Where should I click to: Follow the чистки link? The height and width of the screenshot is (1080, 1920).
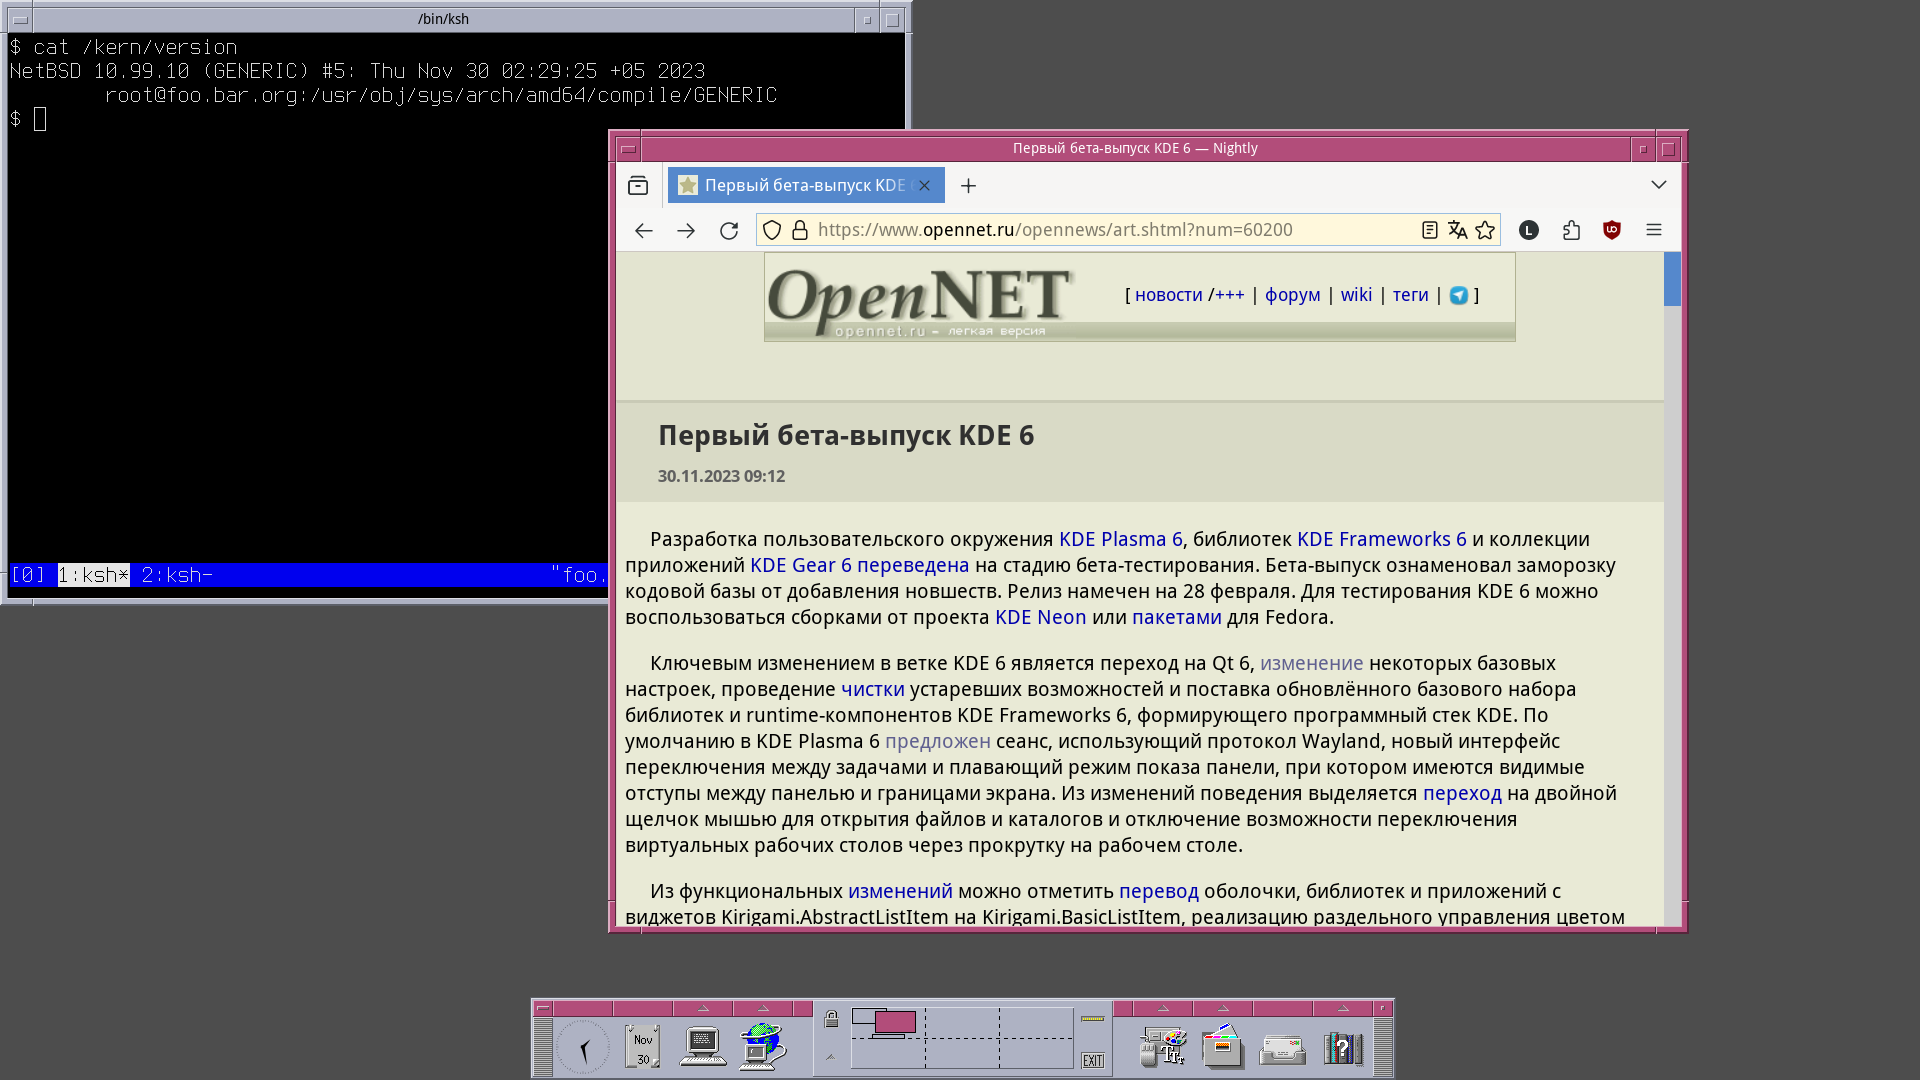click(x=872, y=690)
